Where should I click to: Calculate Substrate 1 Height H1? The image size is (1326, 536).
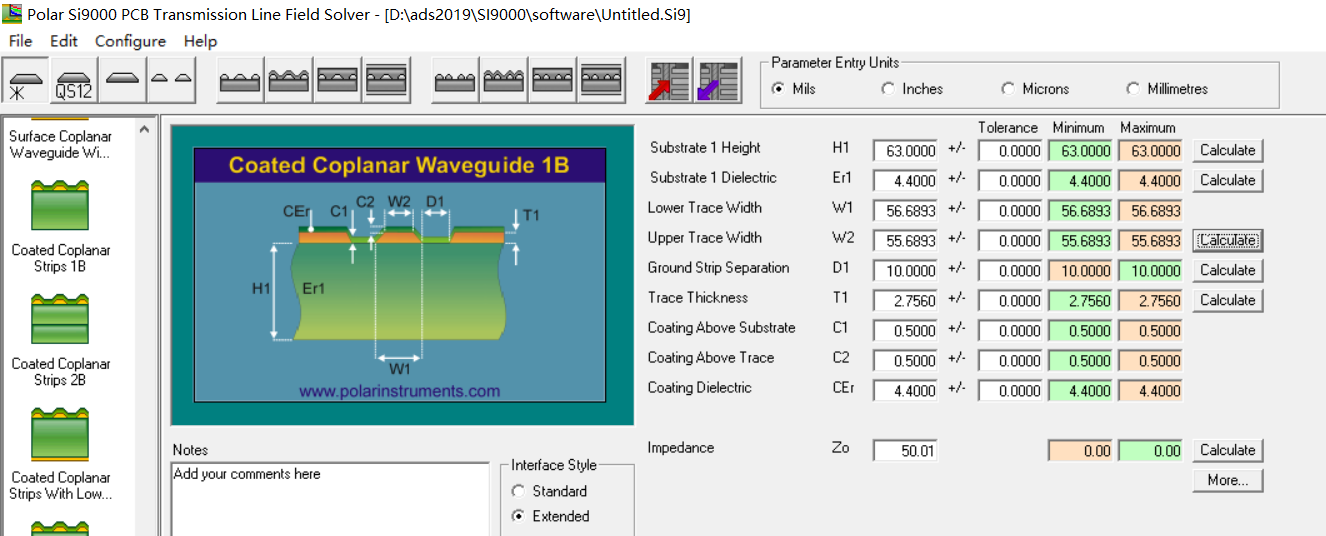pyautogui.click(x=1227, y=150)
